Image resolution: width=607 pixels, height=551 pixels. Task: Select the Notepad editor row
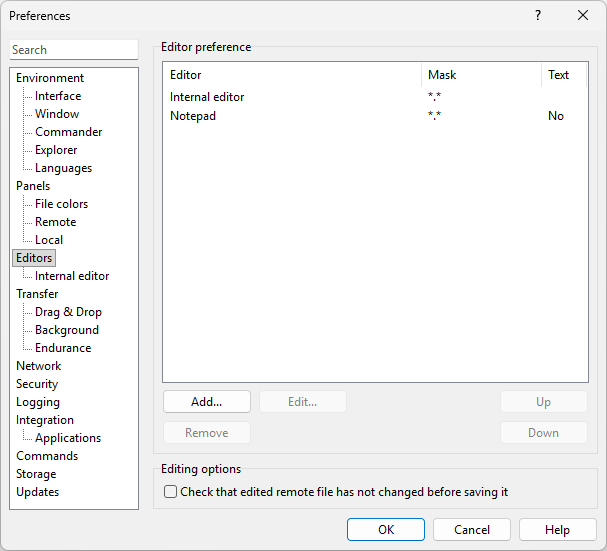pos(193,116)
